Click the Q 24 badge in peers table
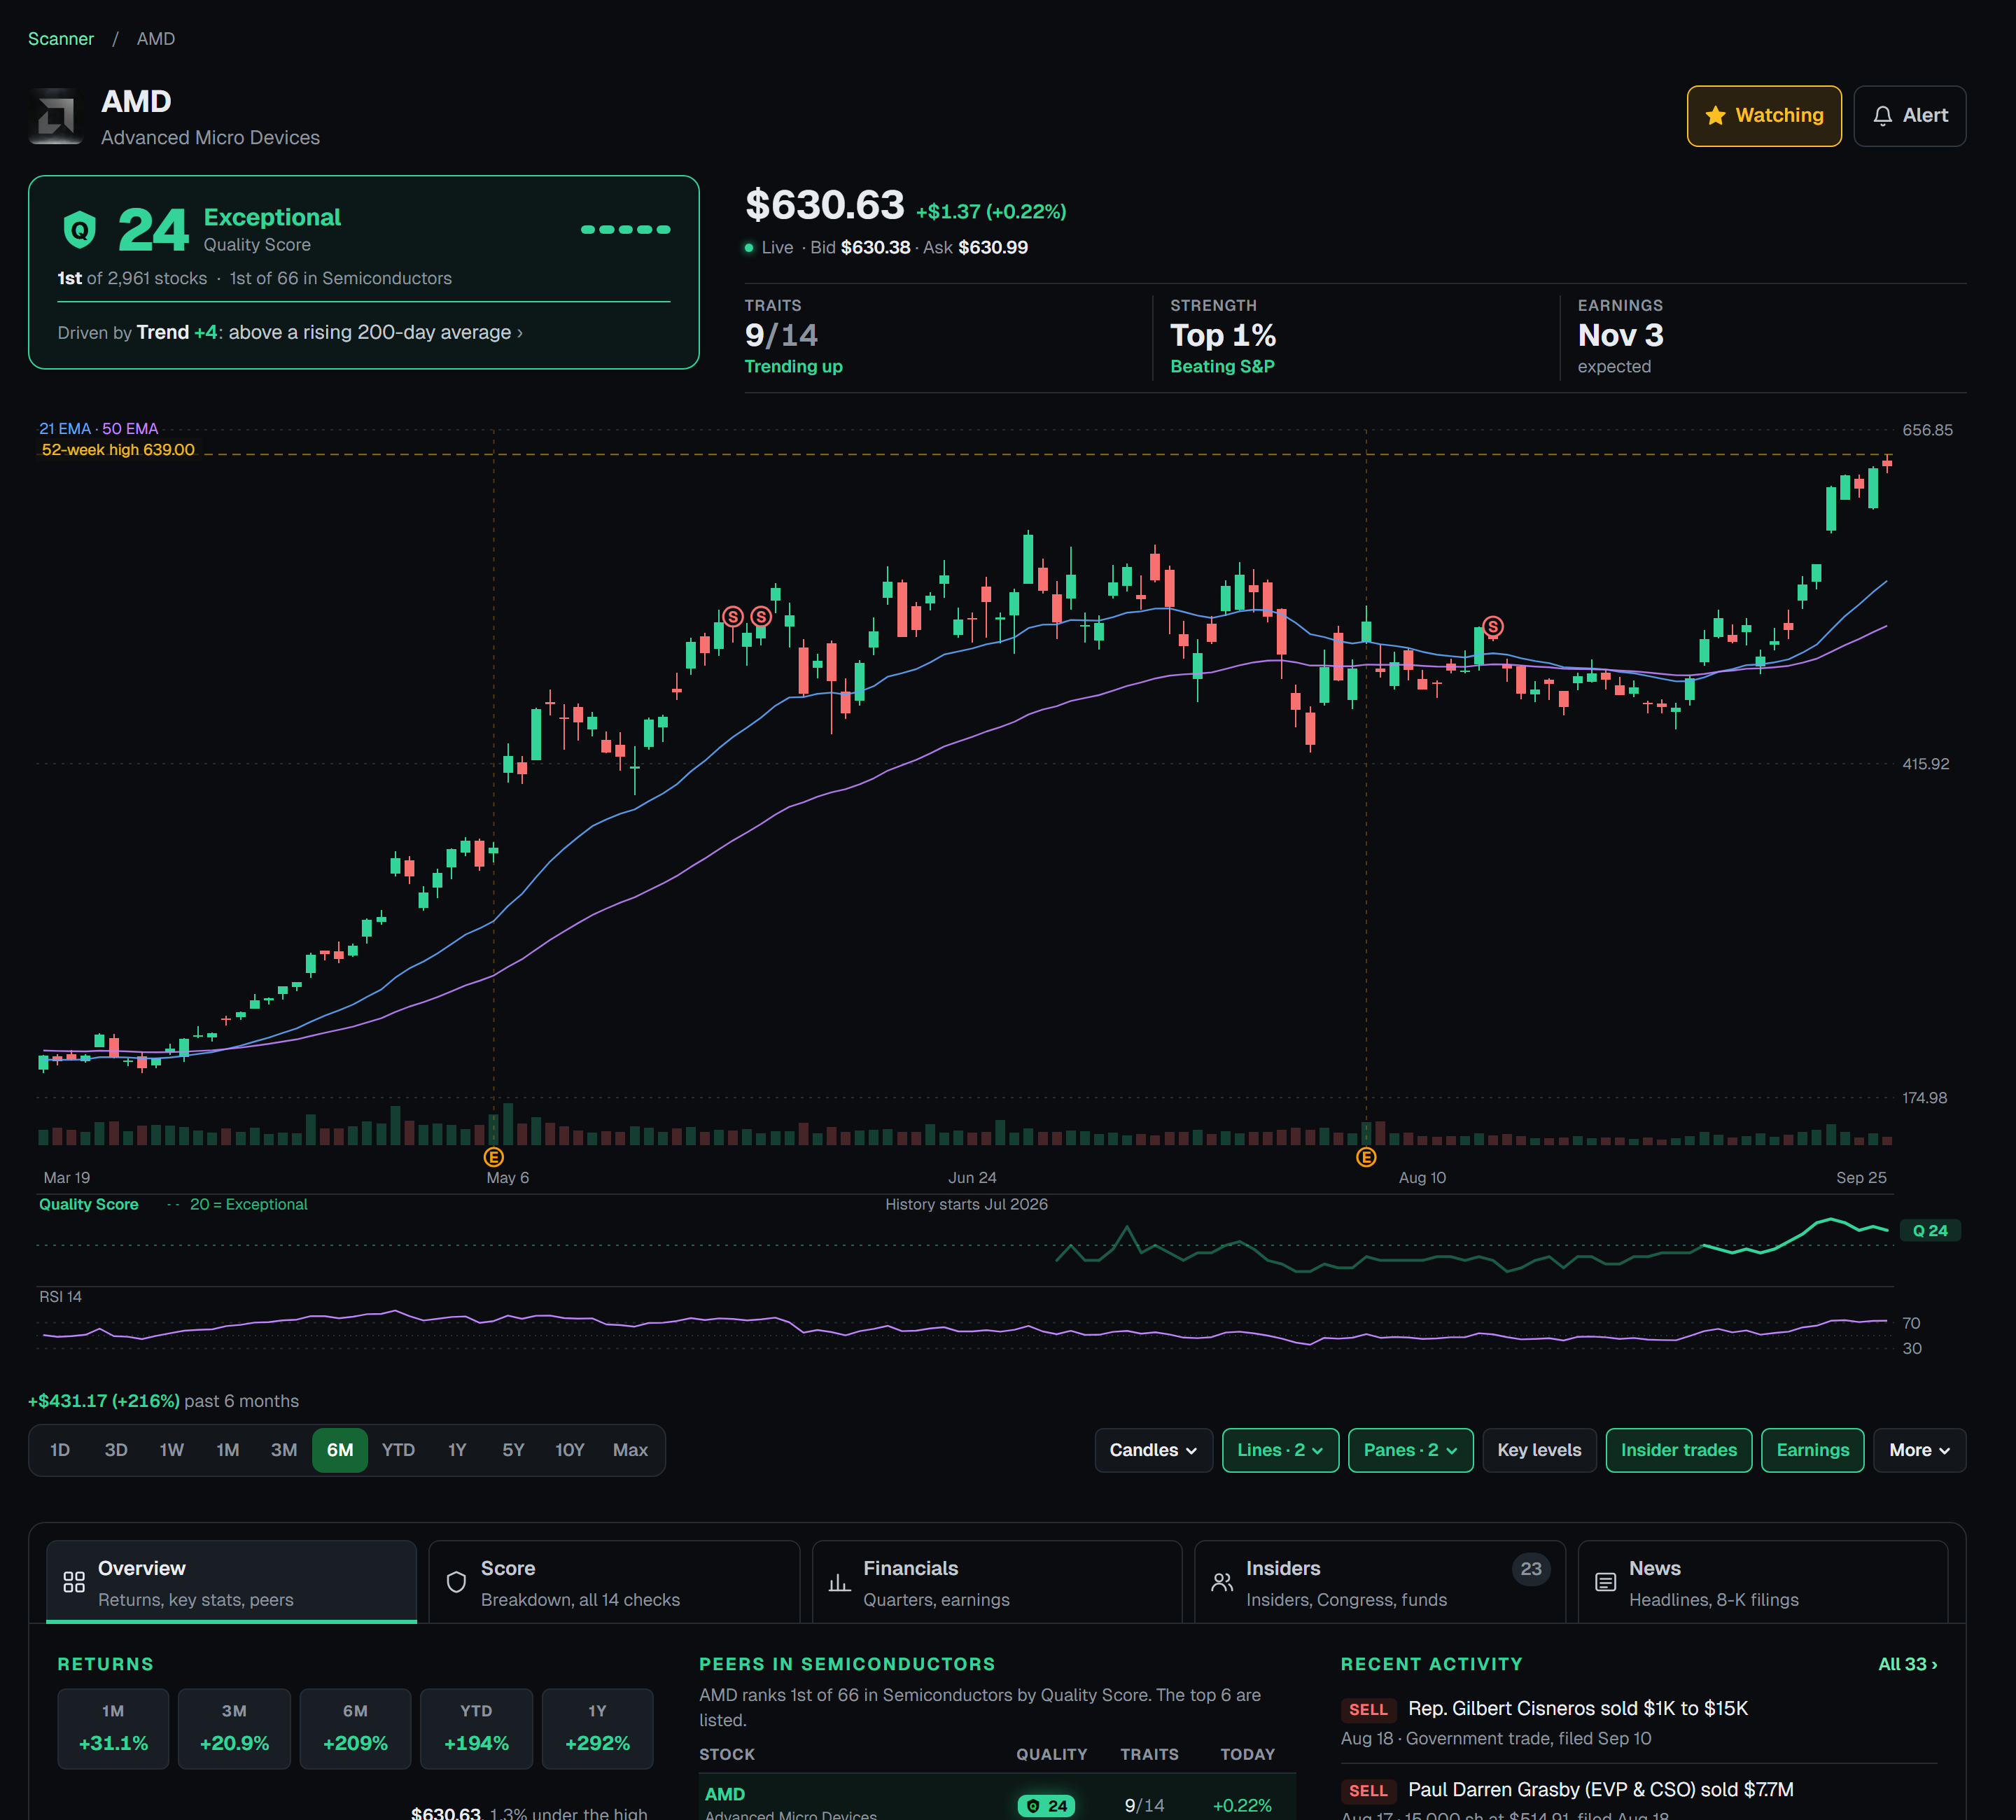Viewport: 2016px width, 1820px height. point(1046,1805)
